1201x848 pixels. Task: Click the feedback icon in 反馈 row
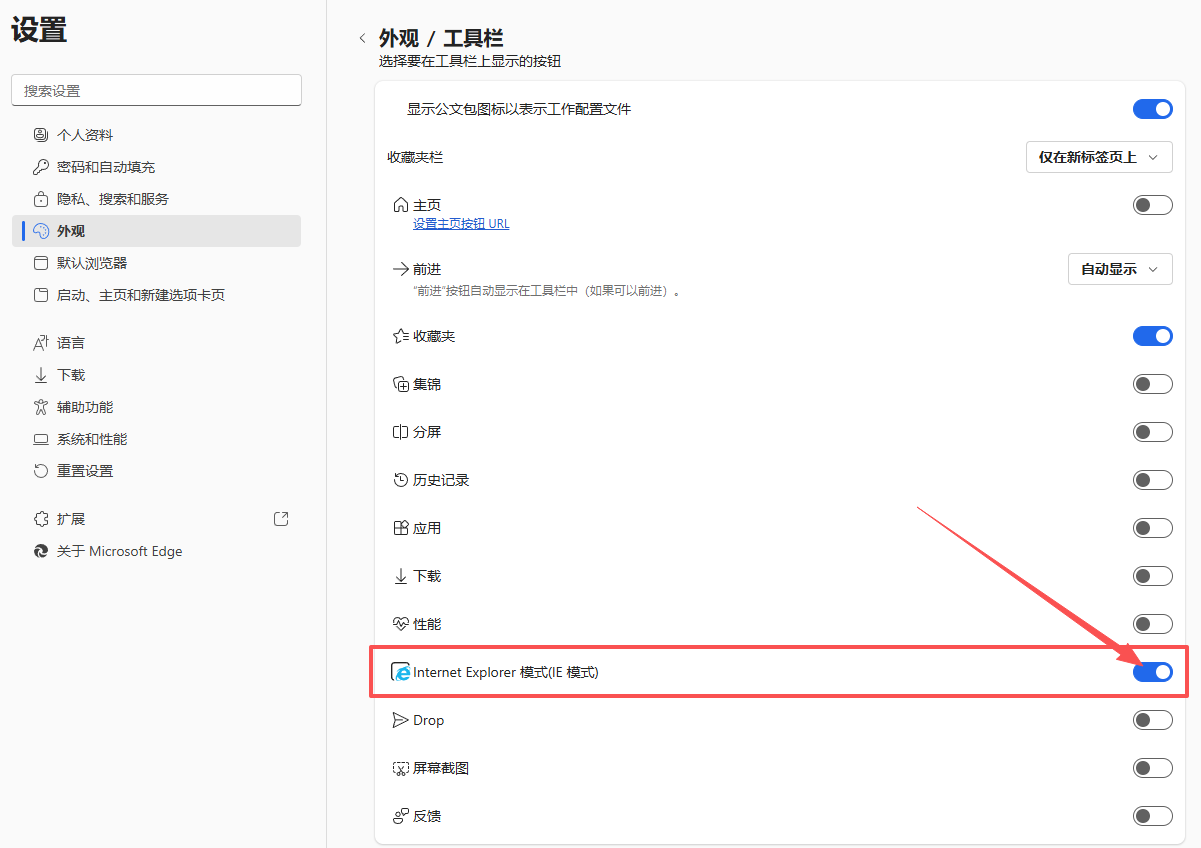pos(401,816)
